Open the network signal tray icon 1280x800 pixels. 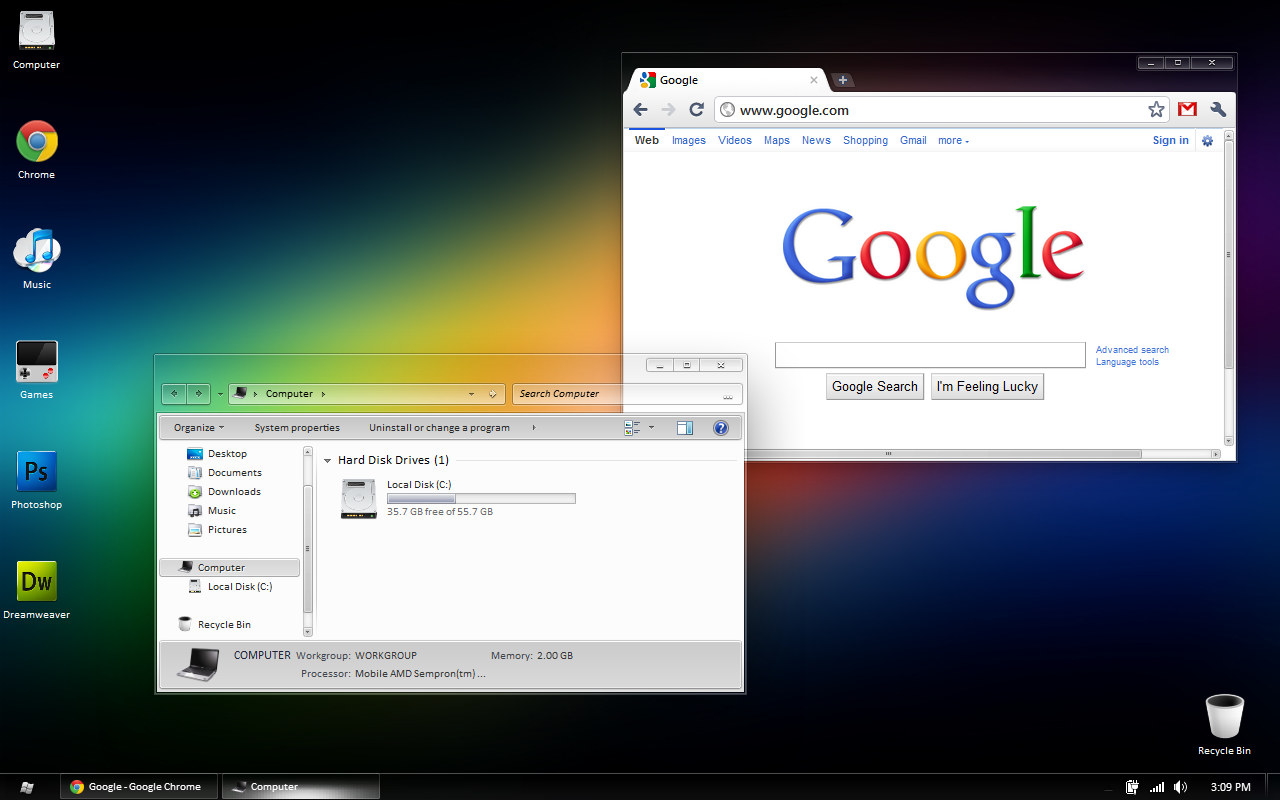tap(1157, 787)
